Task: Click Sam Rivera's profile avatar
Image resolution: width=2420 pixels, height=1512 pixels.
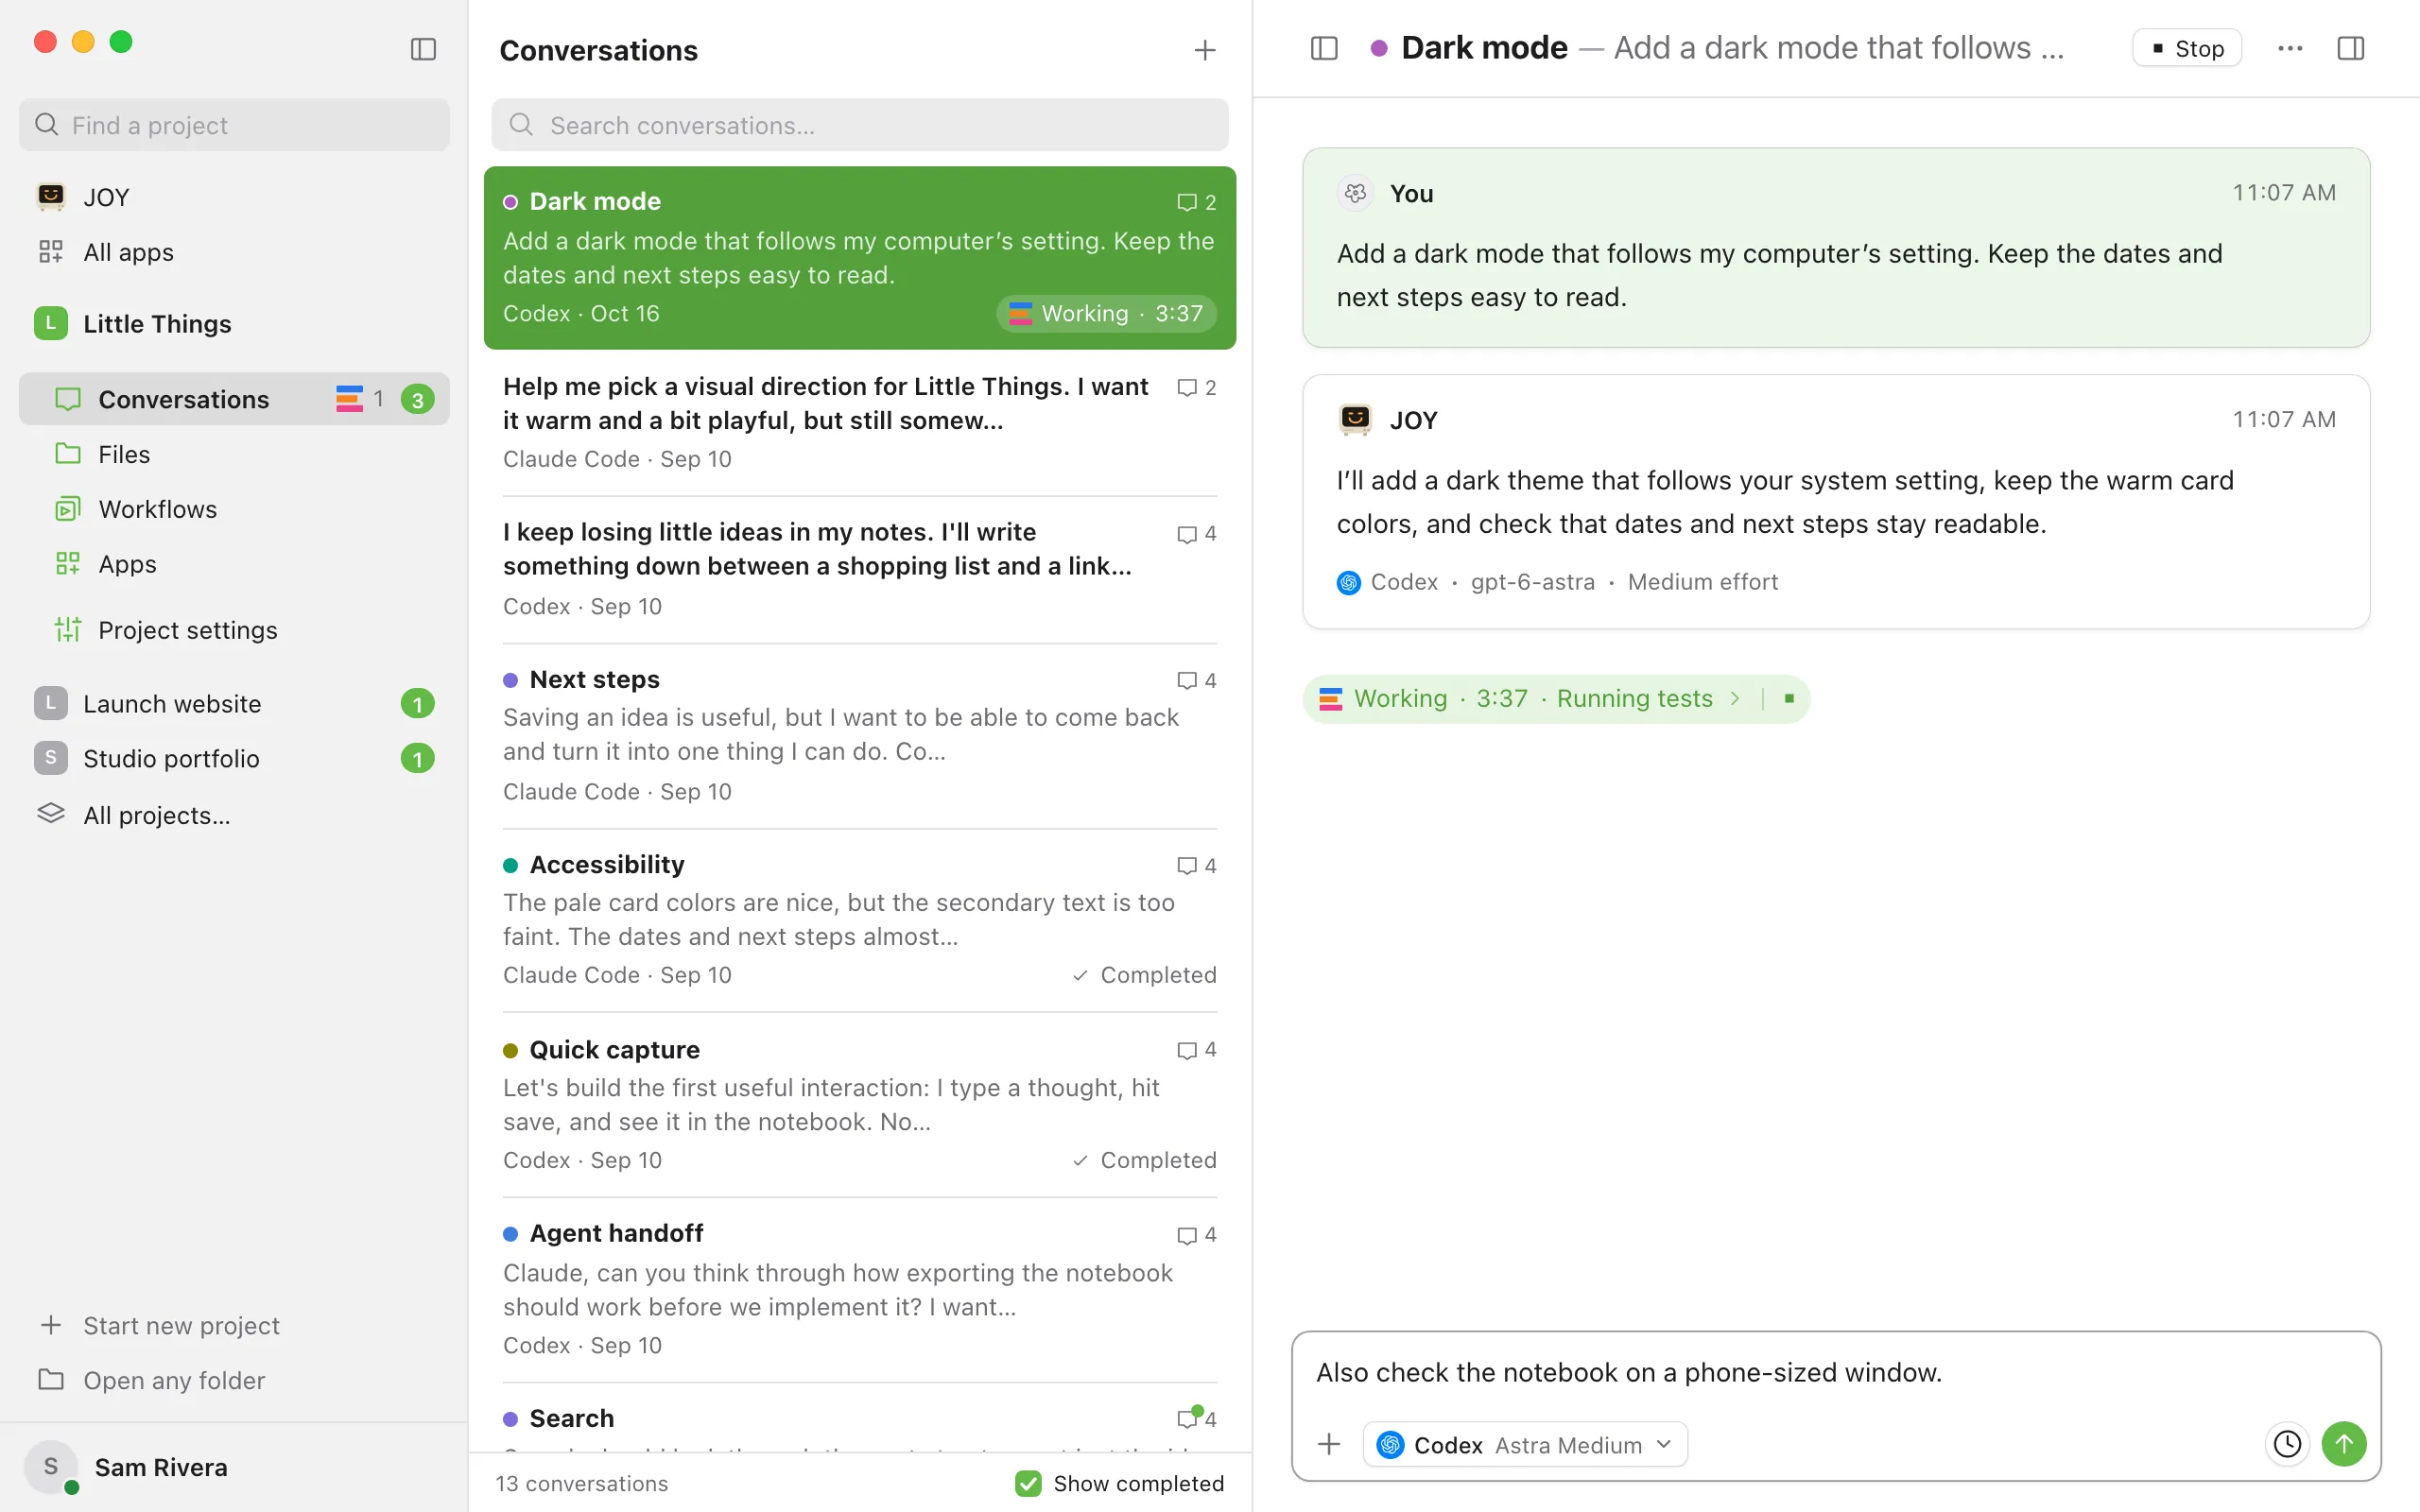Action: click(51, 1467)
